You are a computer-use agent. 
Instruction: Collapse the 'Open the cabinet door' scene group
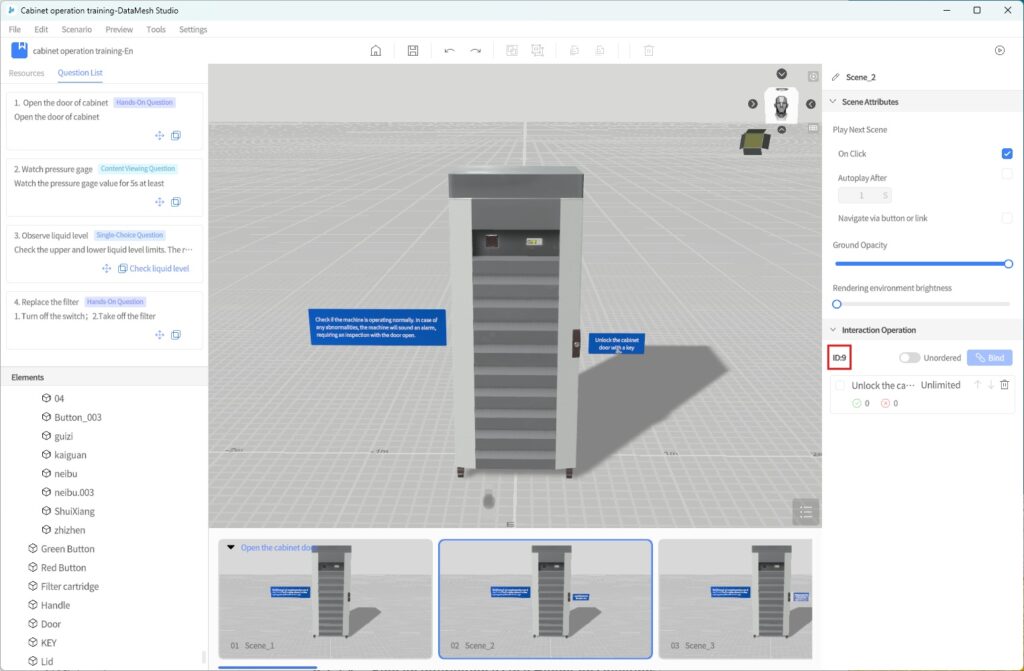tap(232, 547)
